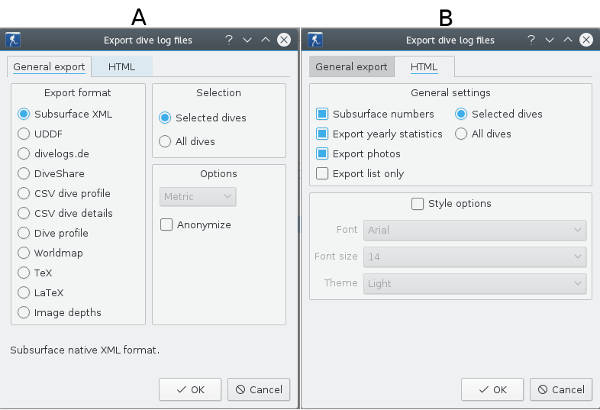Choose Image depths export format
600x410 pixels.
click(59, 313)
